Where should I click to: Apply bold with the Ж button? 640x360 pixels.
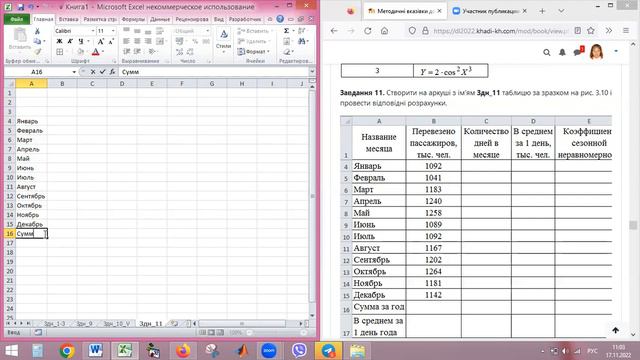(x=59, y=41)
